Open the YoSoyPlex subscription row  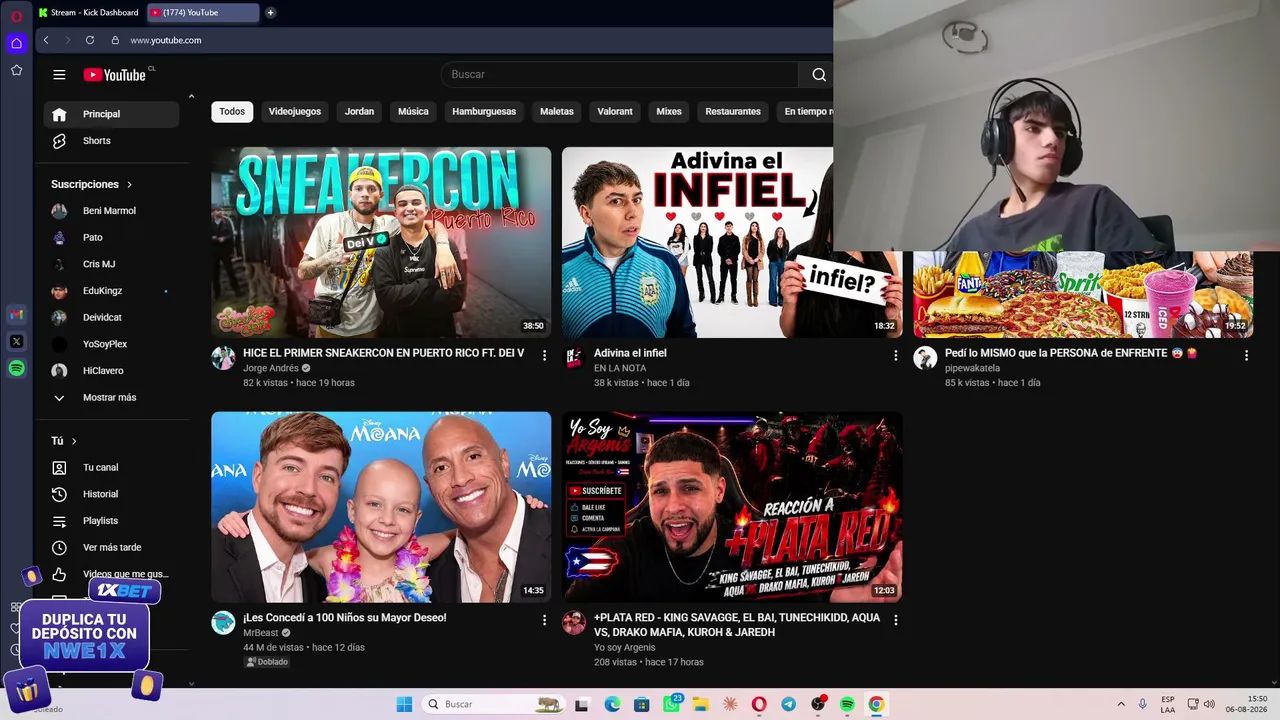112,344
